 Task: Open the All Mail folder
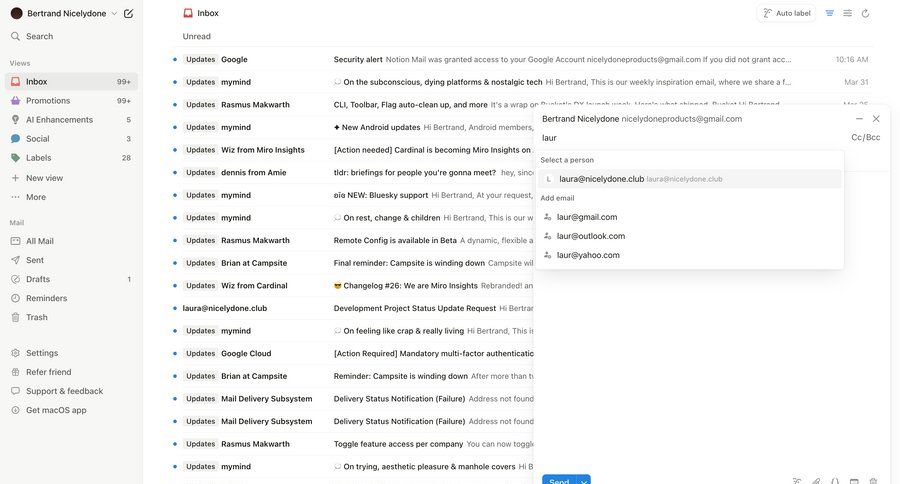(71, 241)
